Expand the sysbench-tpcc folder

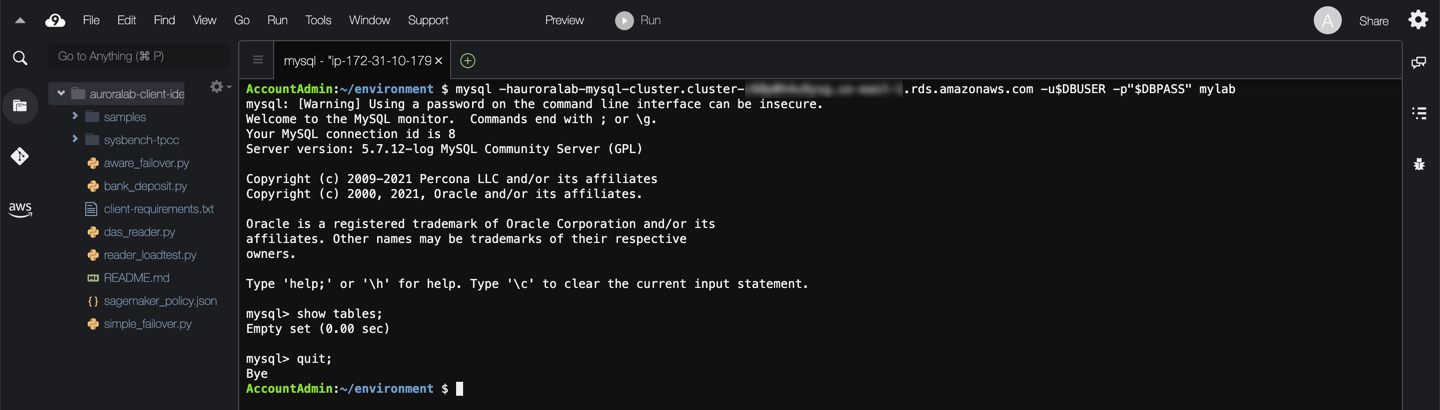coord(75,140)
